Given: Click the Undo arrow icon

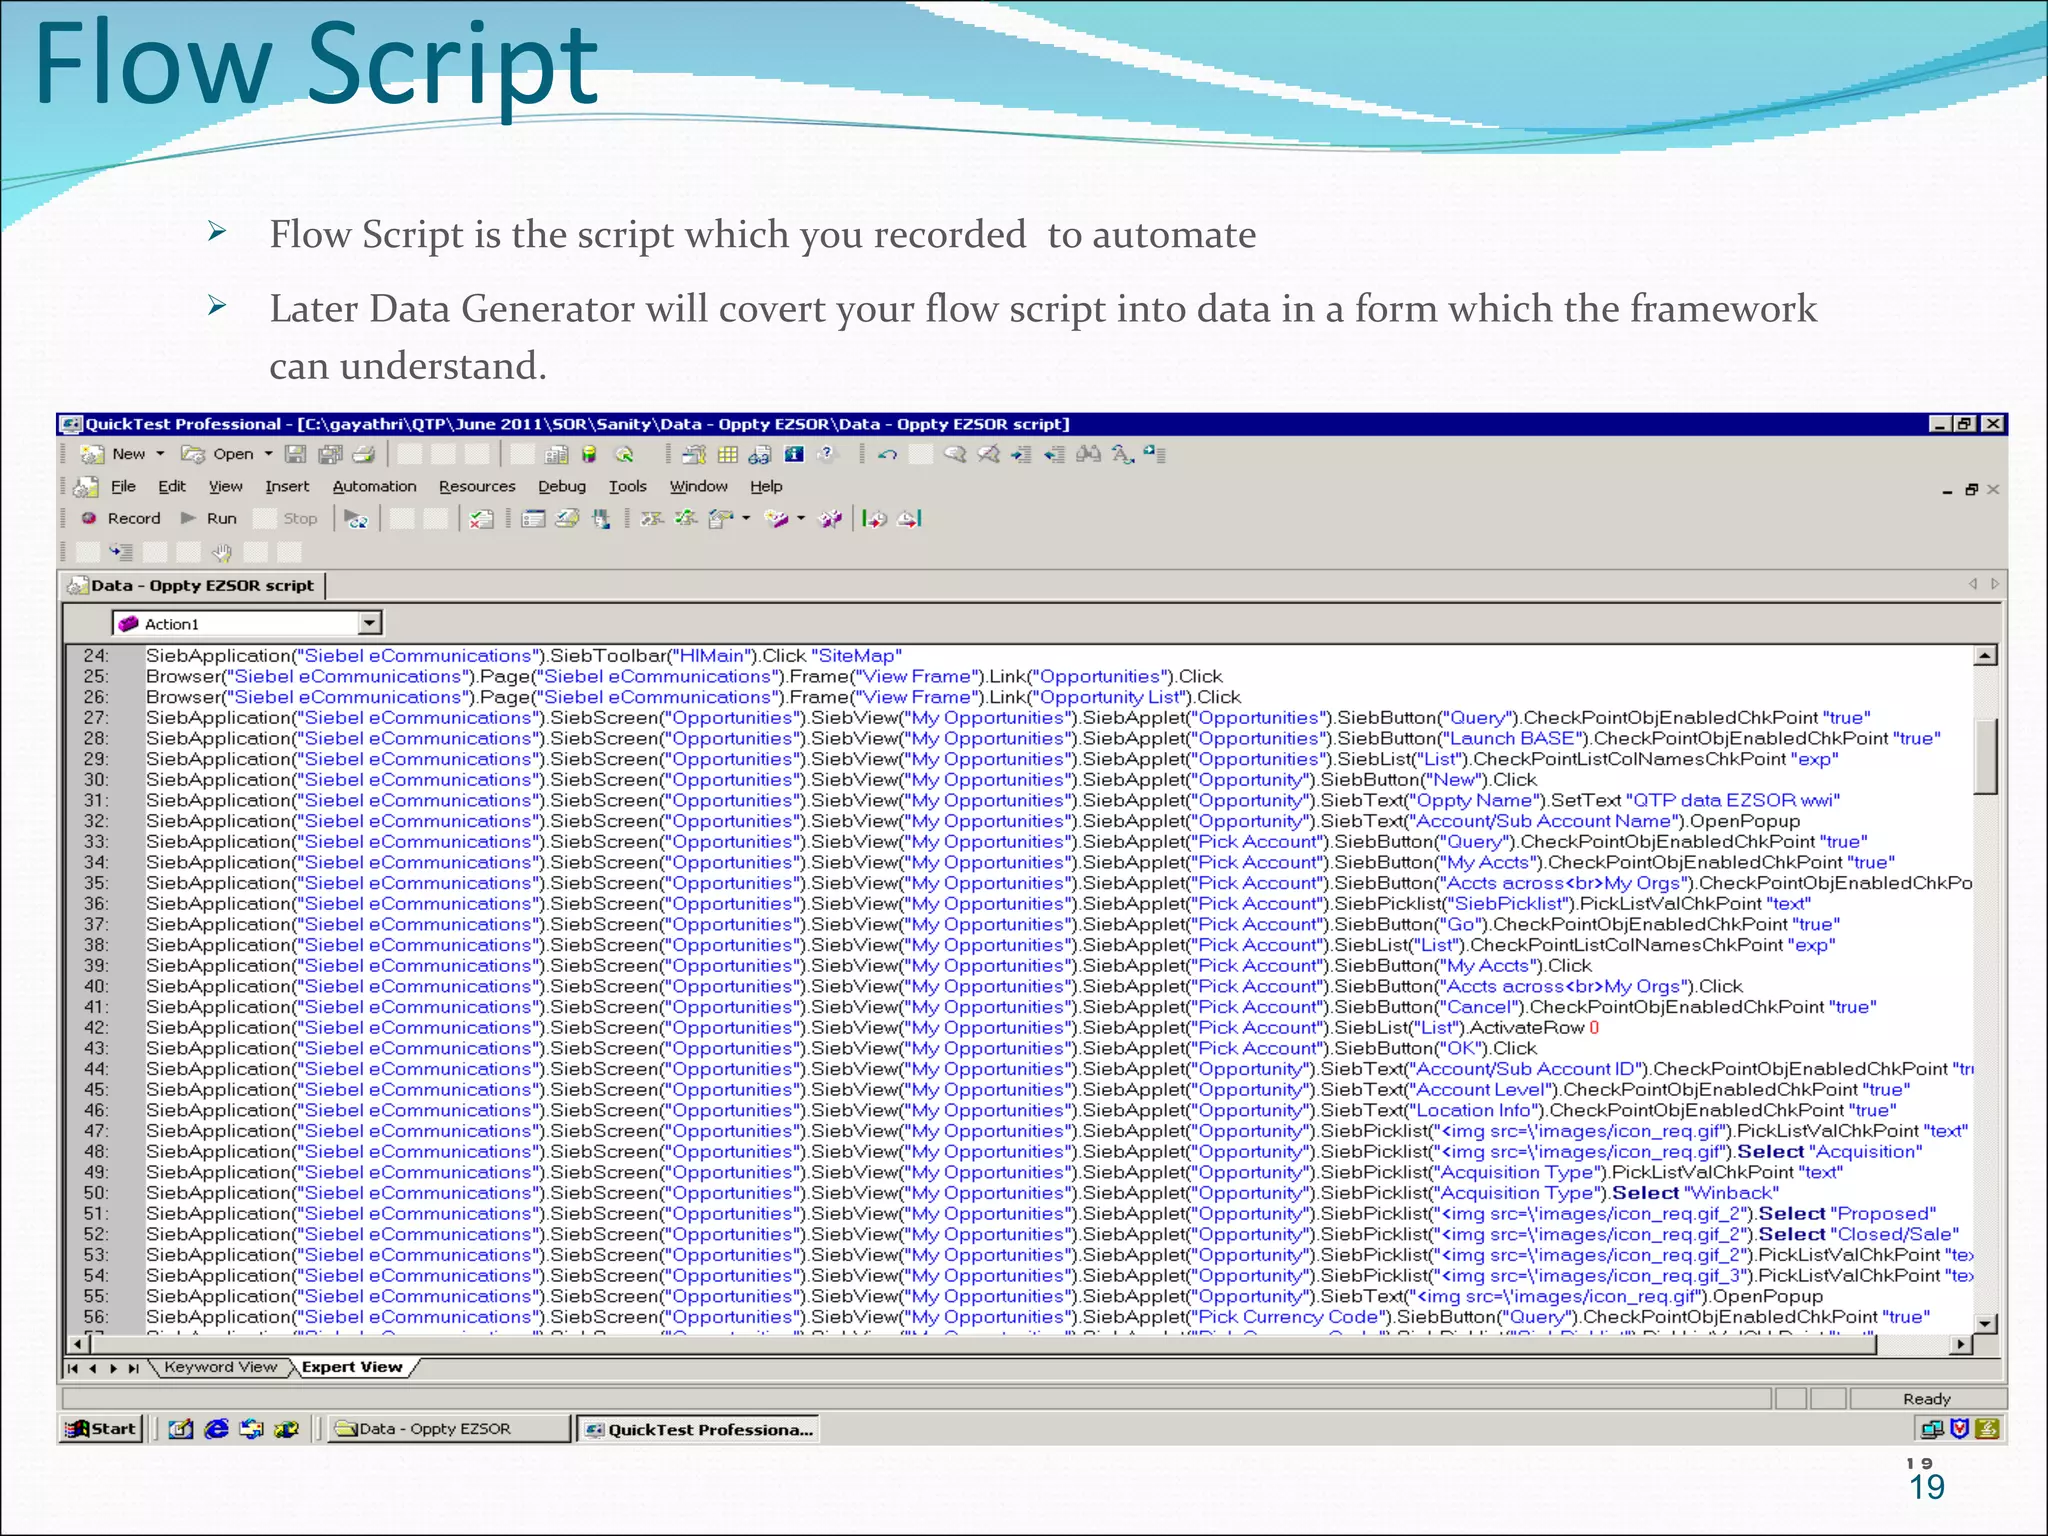Looking at the screenshot, I should [887, 454].
